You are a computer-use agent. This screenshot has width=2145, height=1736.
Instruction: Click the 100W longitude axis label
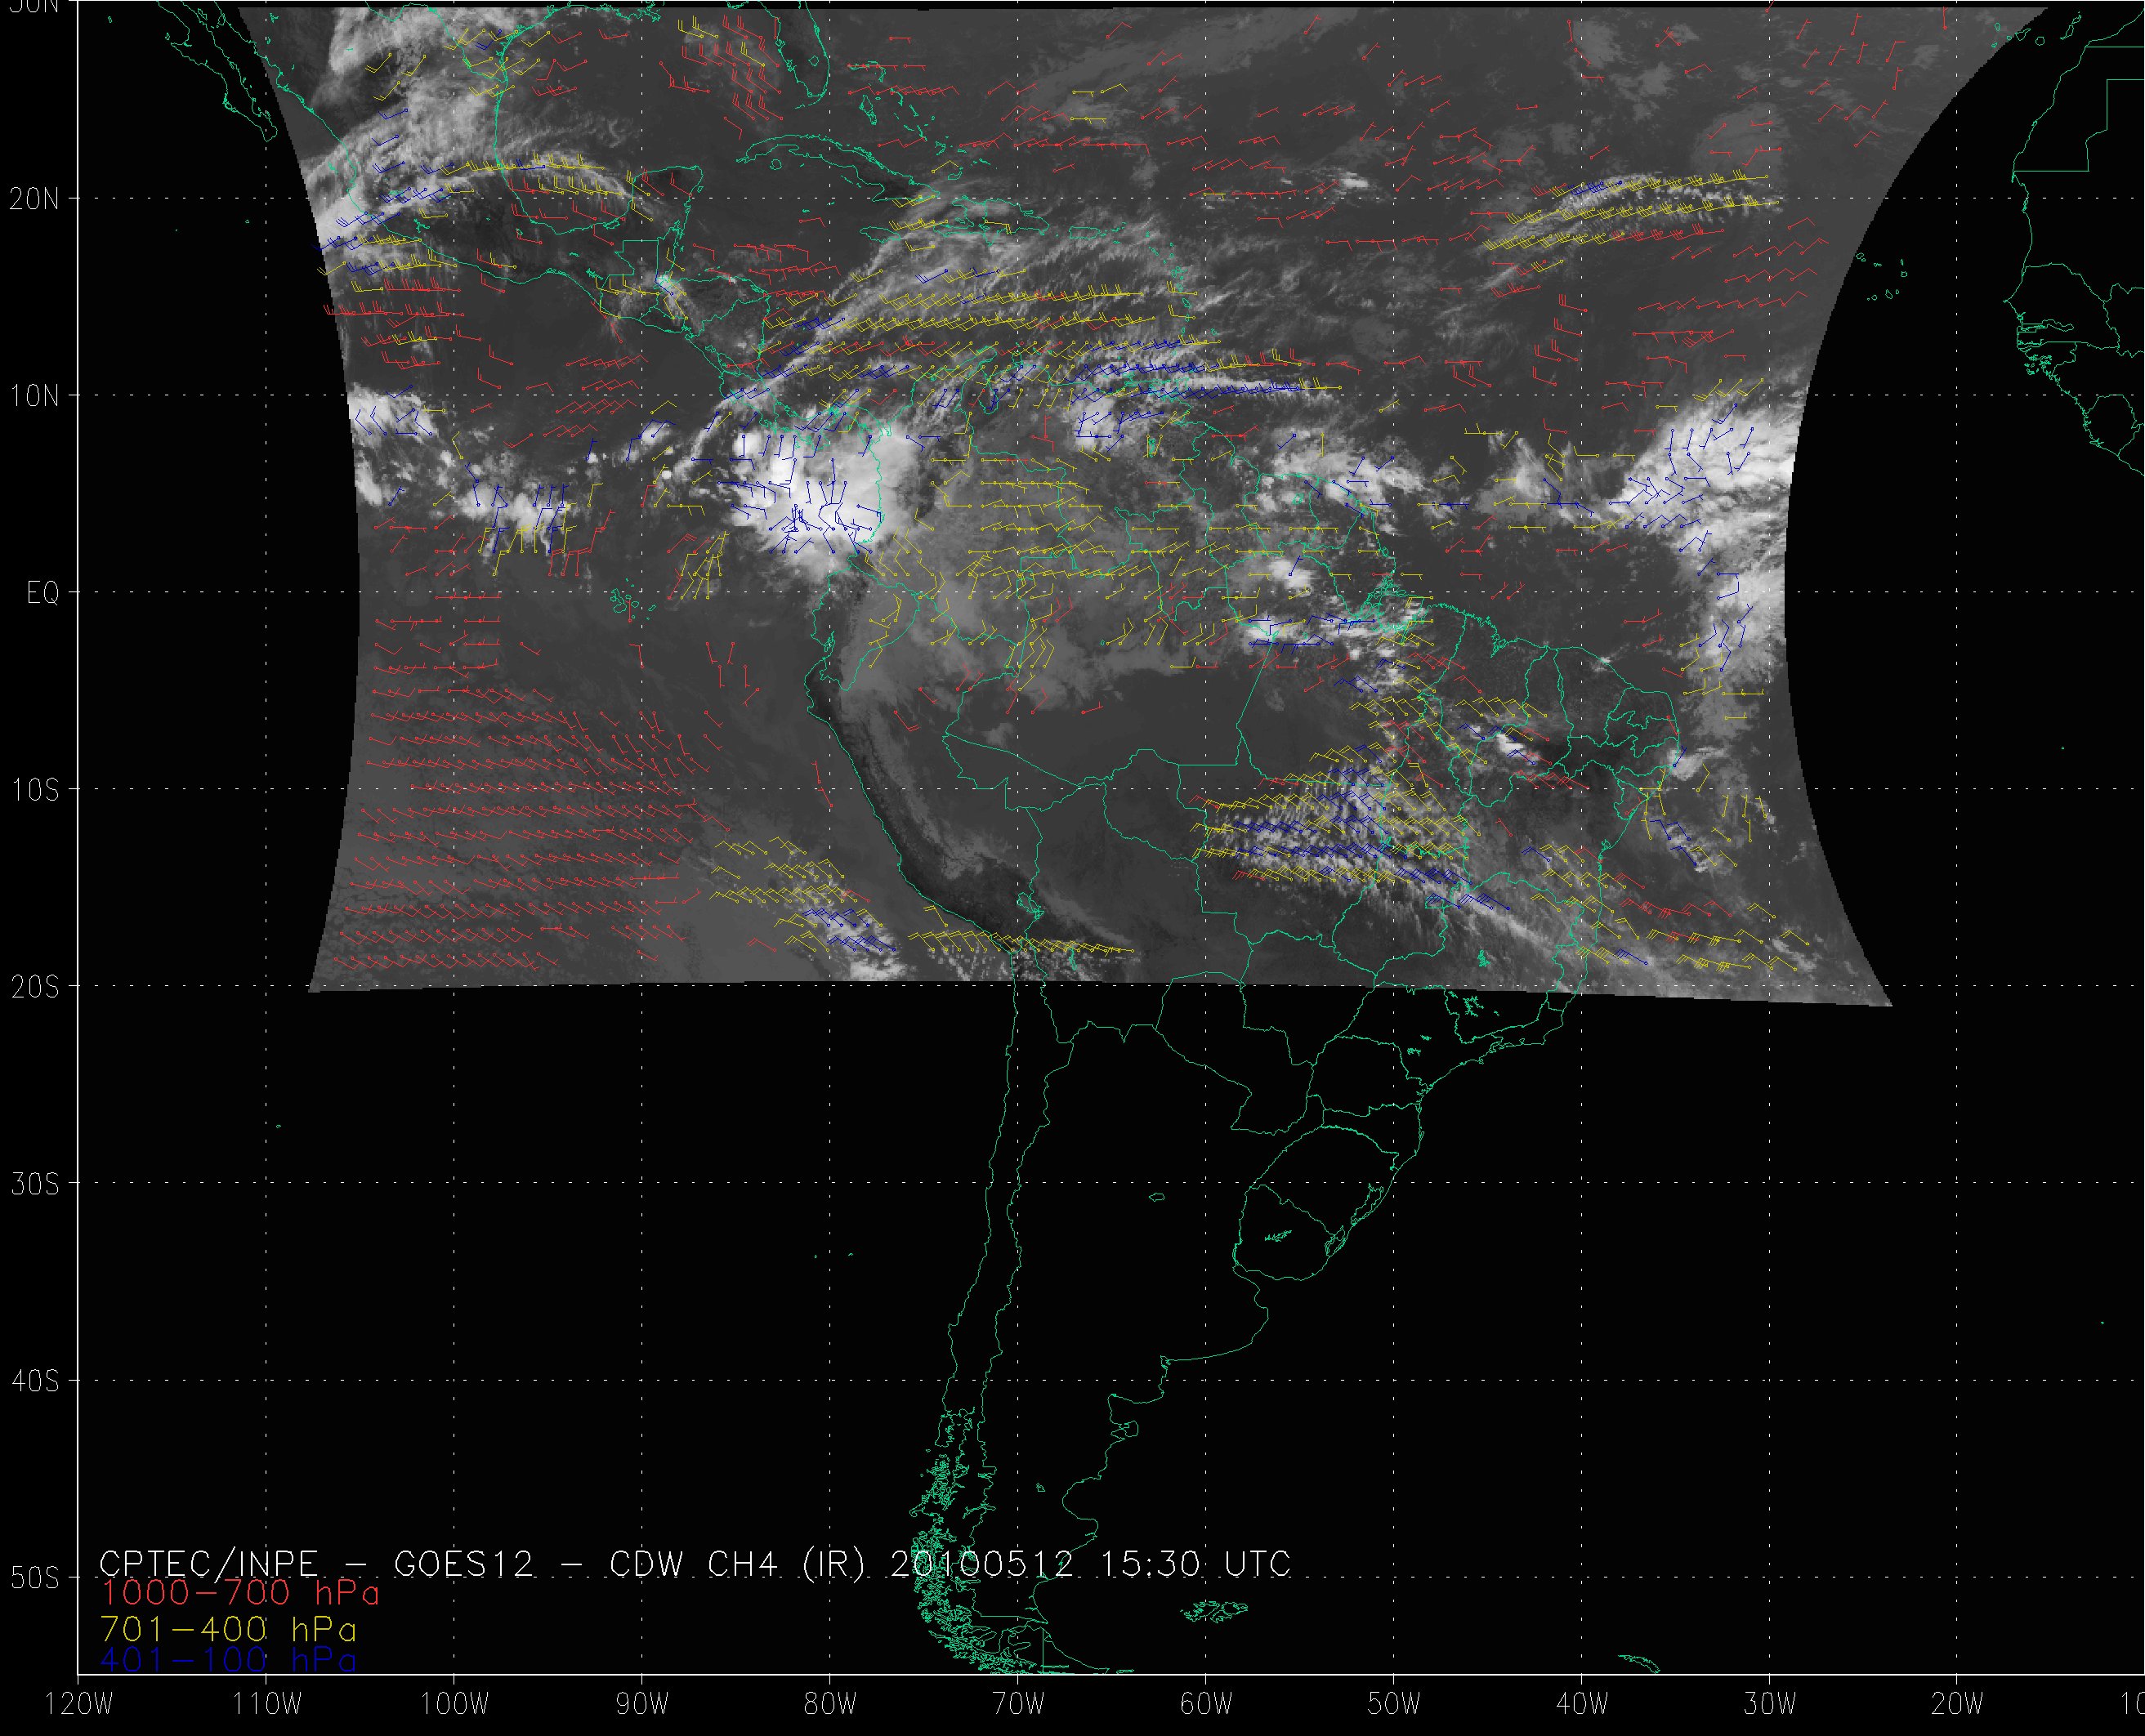pos(454,1705)
